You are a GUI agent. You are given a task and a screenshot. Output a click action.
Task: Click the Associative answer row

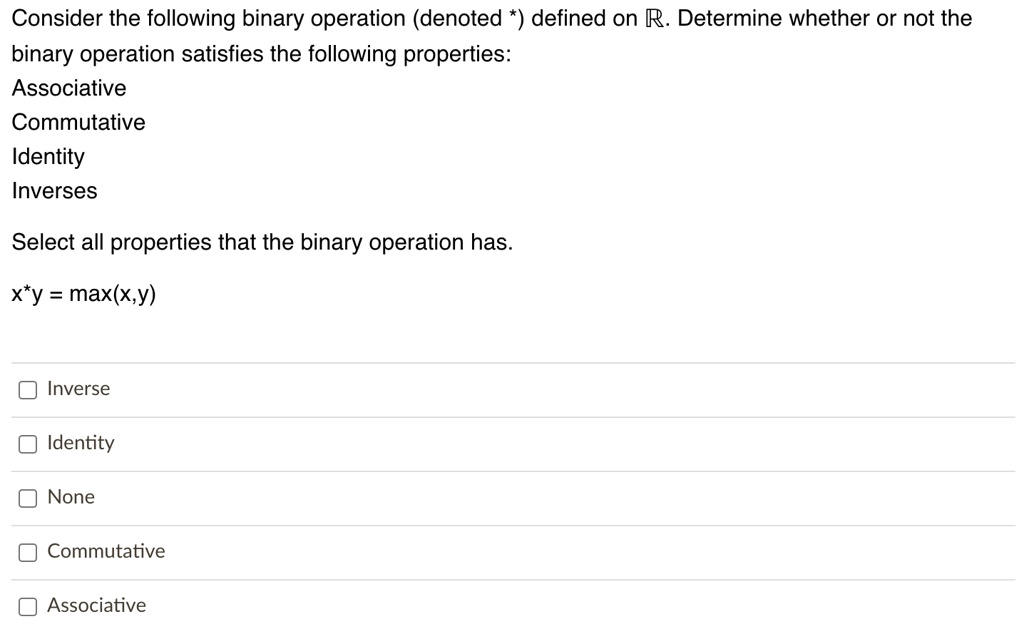tap(512, 605)
